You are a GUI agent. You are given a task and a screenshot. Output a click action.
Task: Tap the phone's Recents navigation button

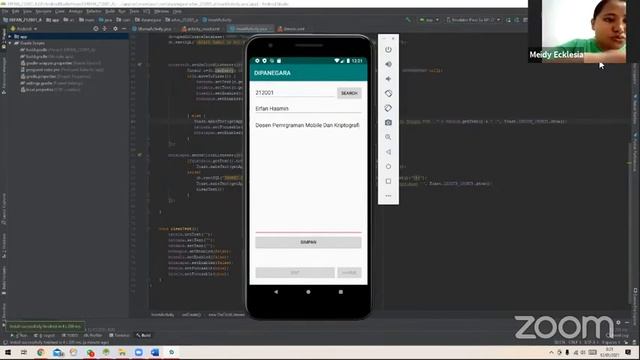341,292
